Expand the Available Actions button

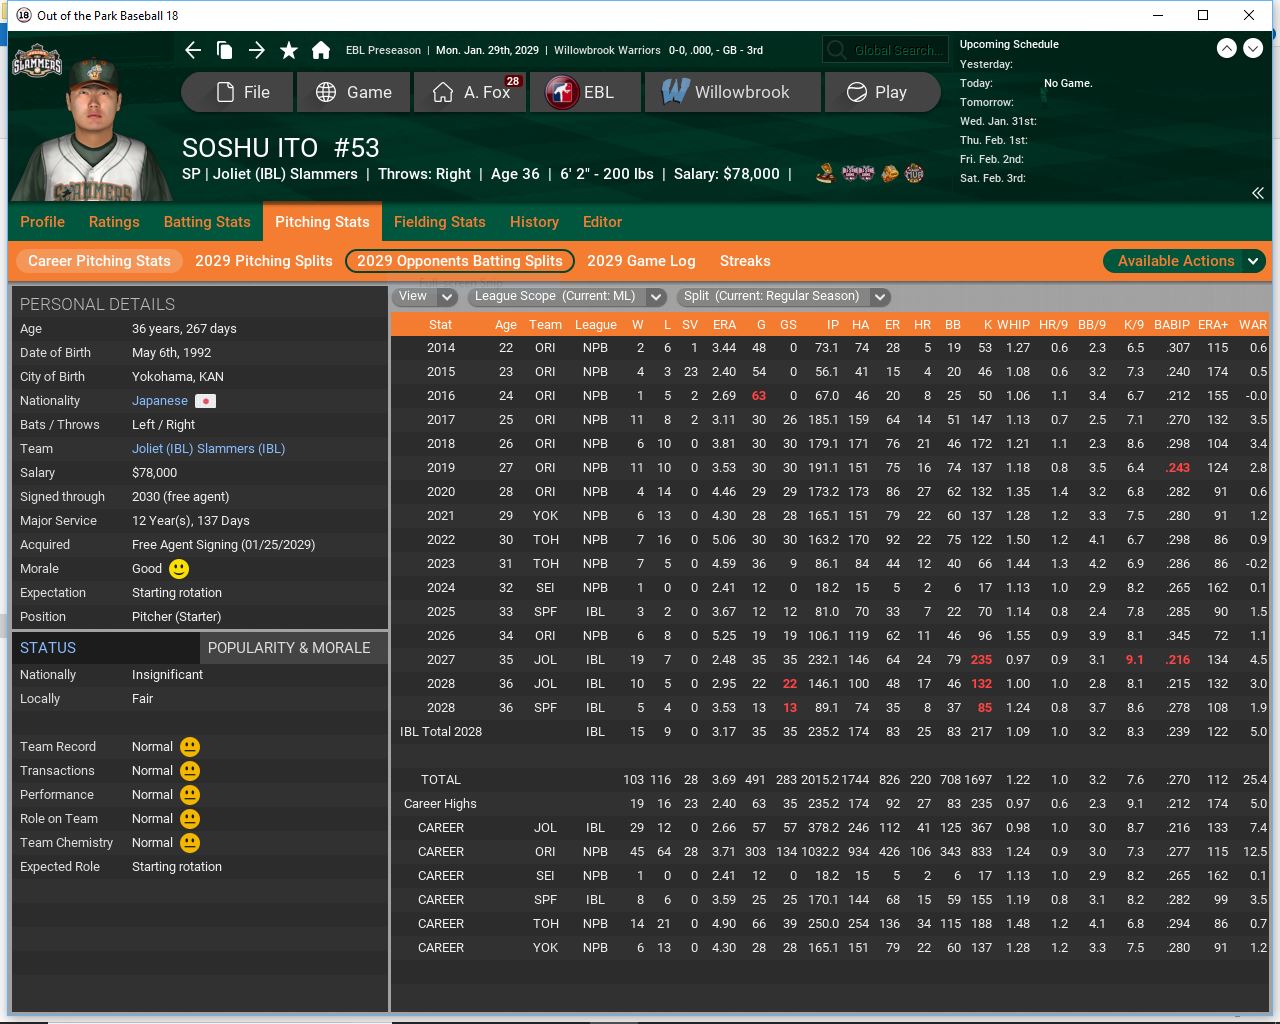1185,261
